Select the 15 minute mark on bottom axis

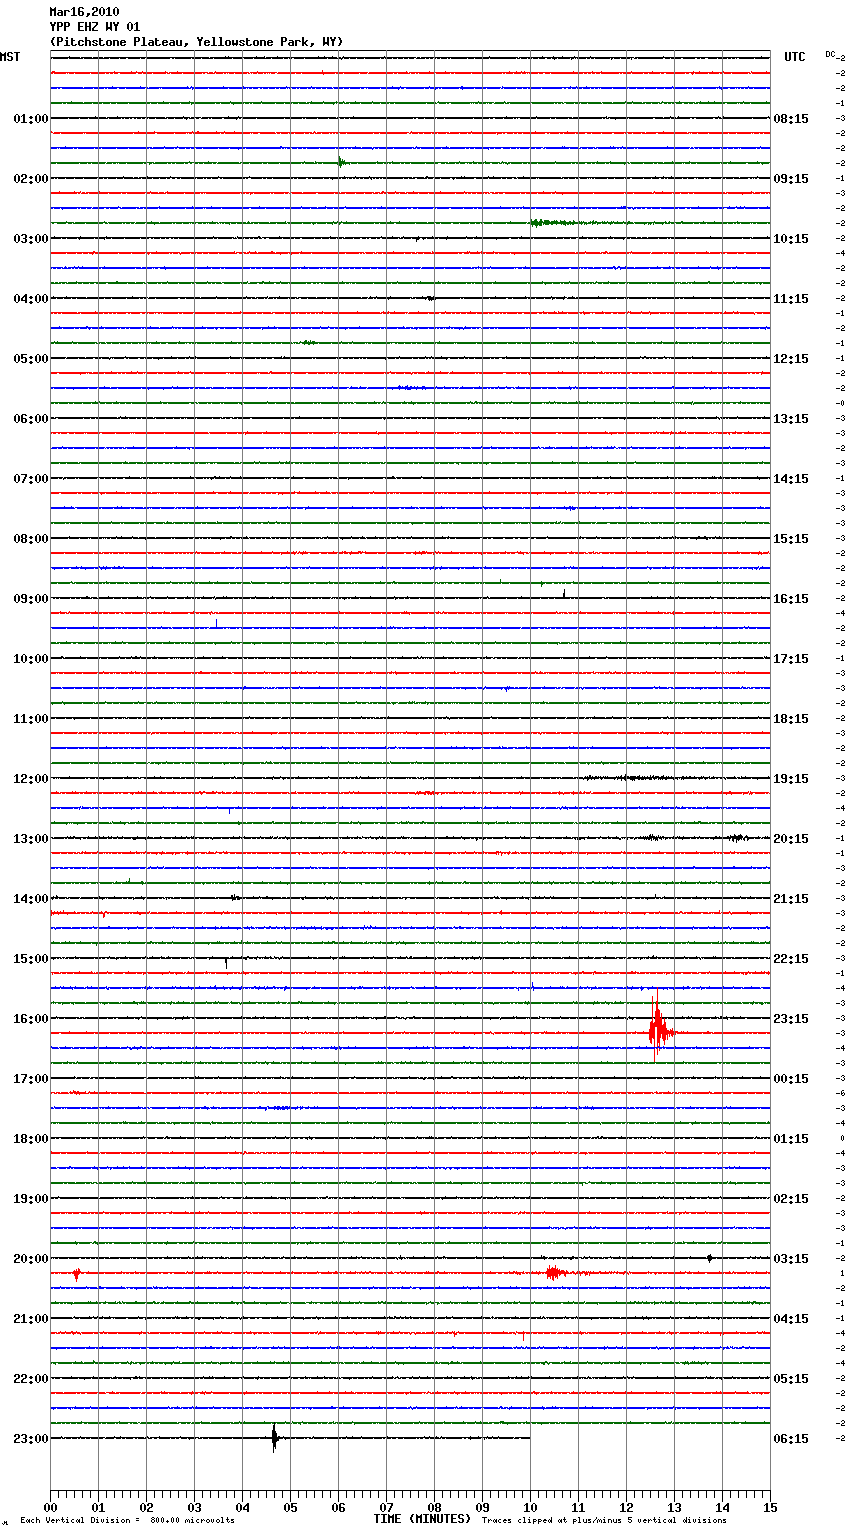(770, 1507)
